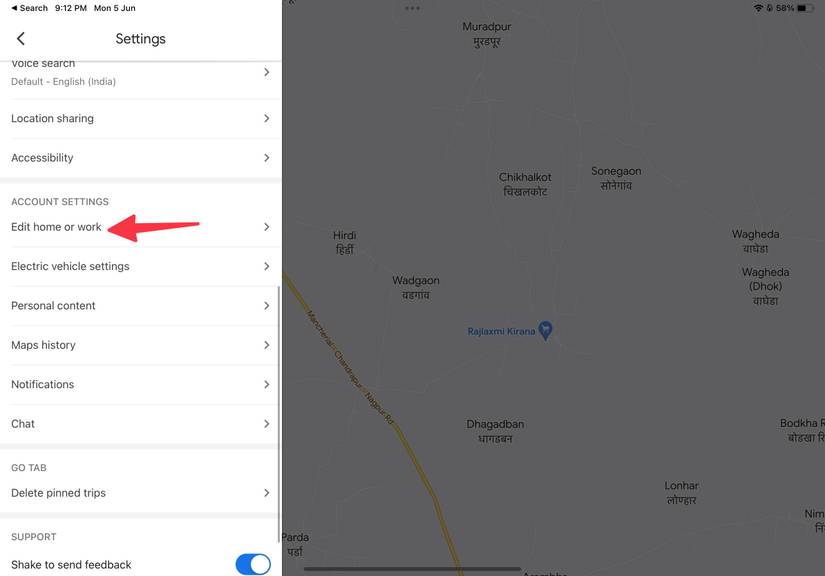The height and width of the screenshot is (576, 825).
Task: Open Chat settings
Action: 140,424
